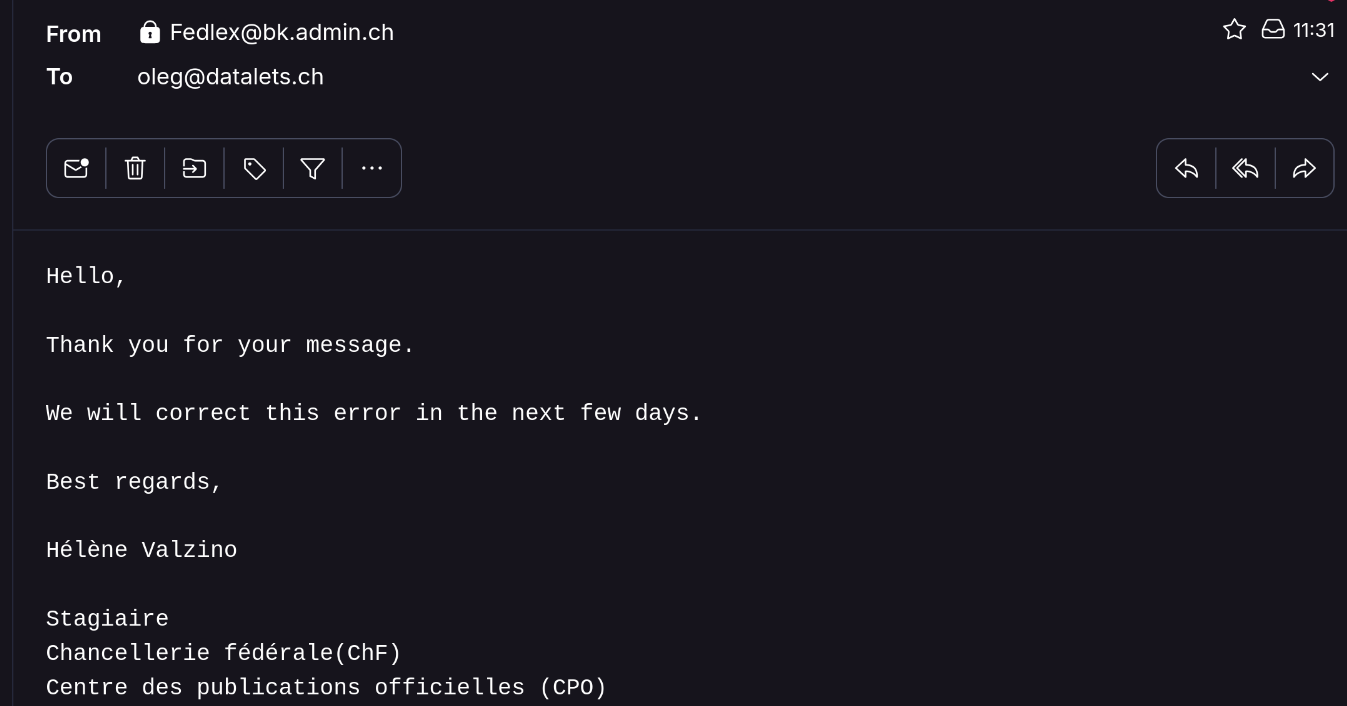
Task: Open the Move to folder option
Action: point(194,168)
